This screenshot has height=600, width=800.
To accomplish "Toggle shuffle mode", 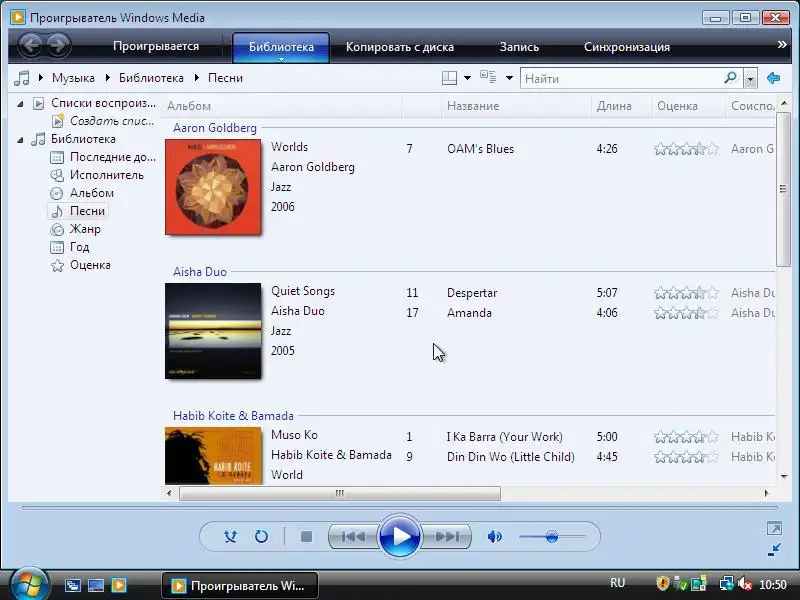I will click(230, 536).
